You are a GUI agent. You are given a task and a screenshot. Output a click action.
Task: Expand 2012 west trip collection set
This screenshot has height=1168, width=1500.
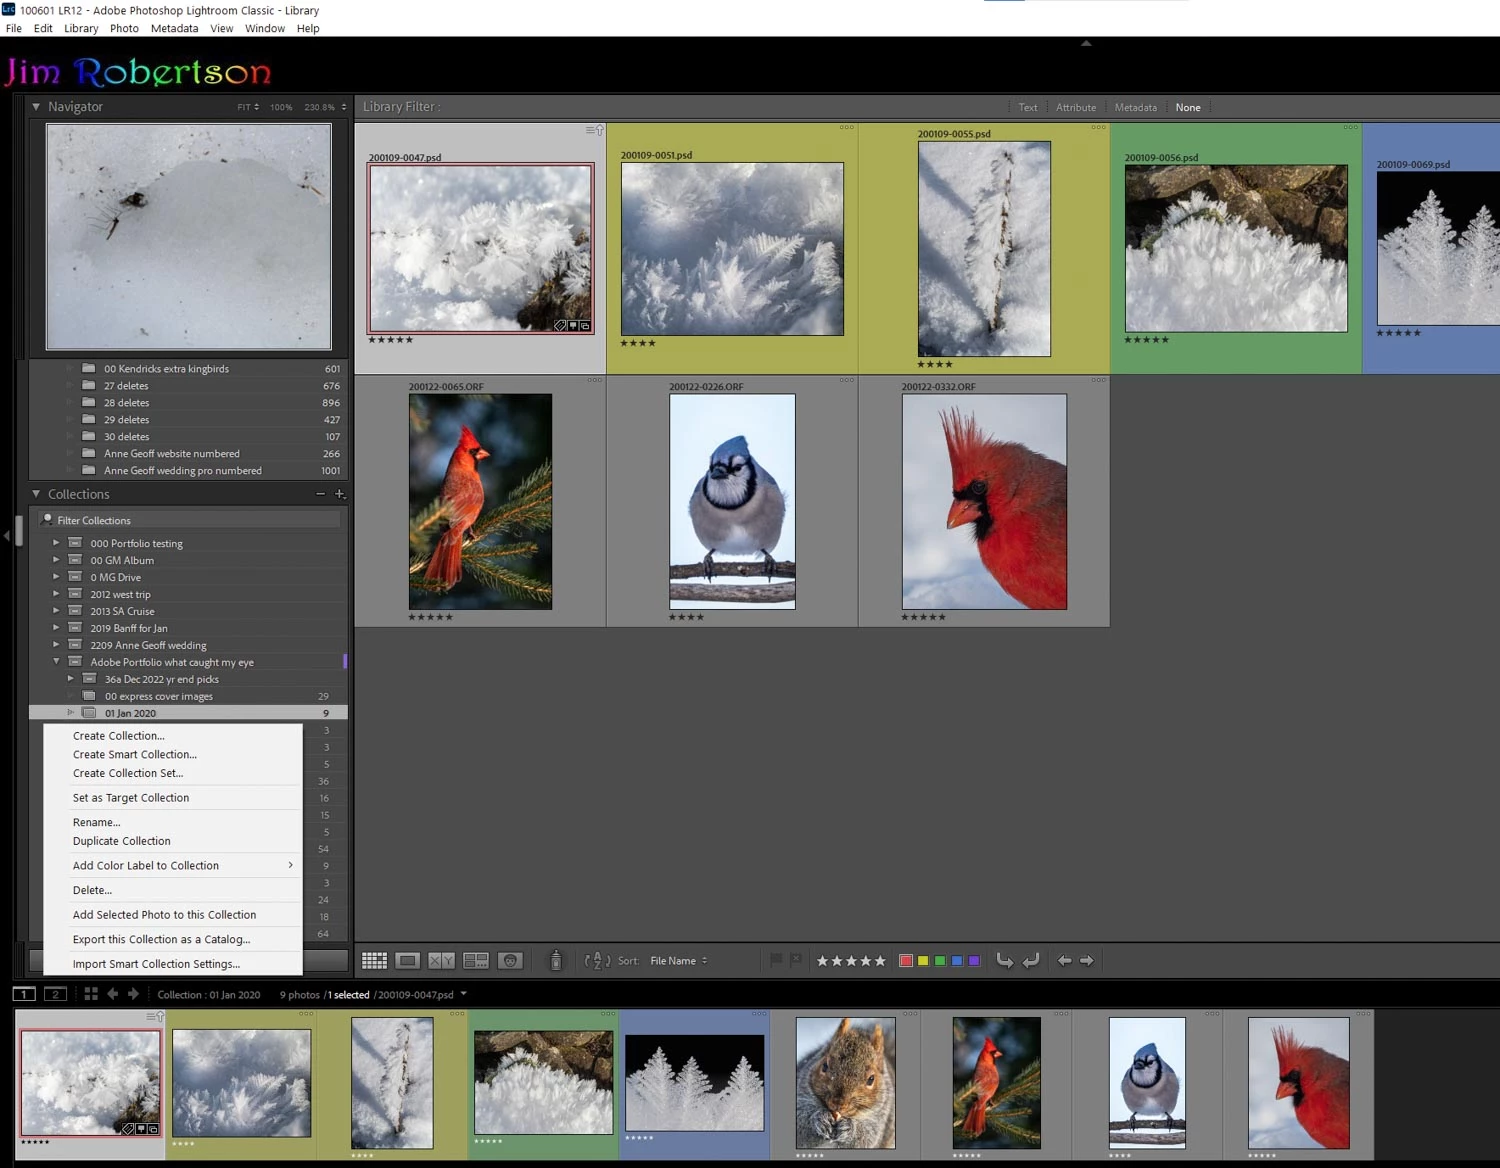(x=56, y=594)
